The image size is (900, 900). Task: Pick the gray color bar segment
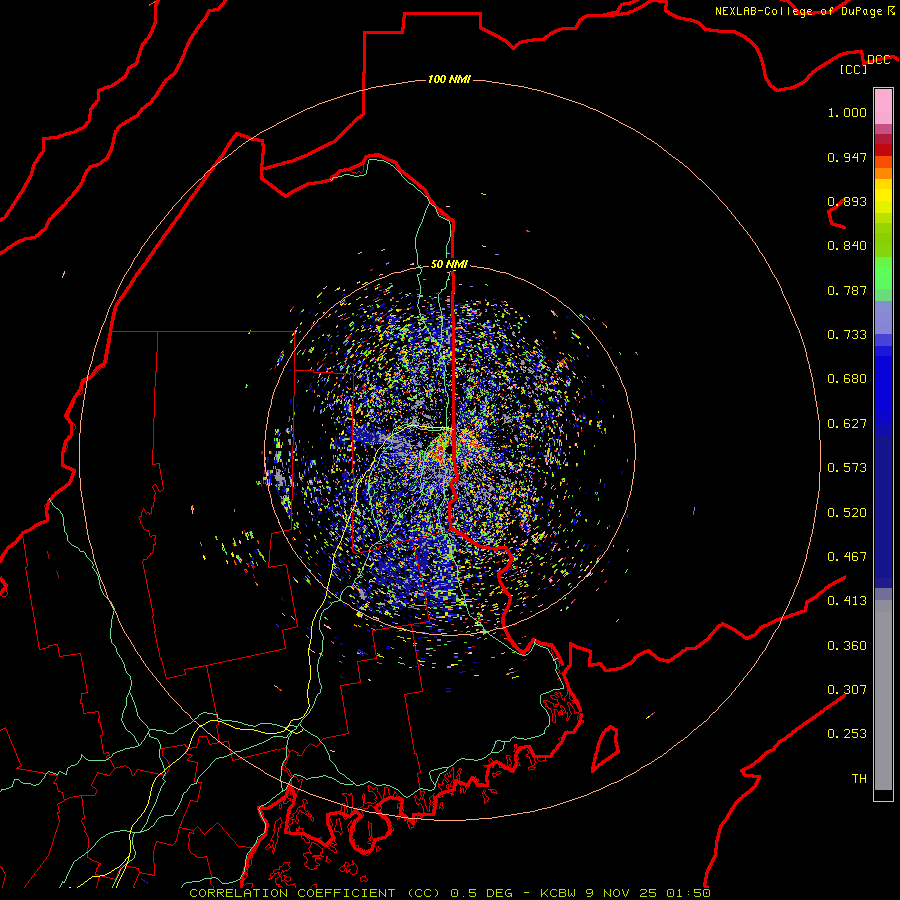pyautogui.click(x=883, y=695)
